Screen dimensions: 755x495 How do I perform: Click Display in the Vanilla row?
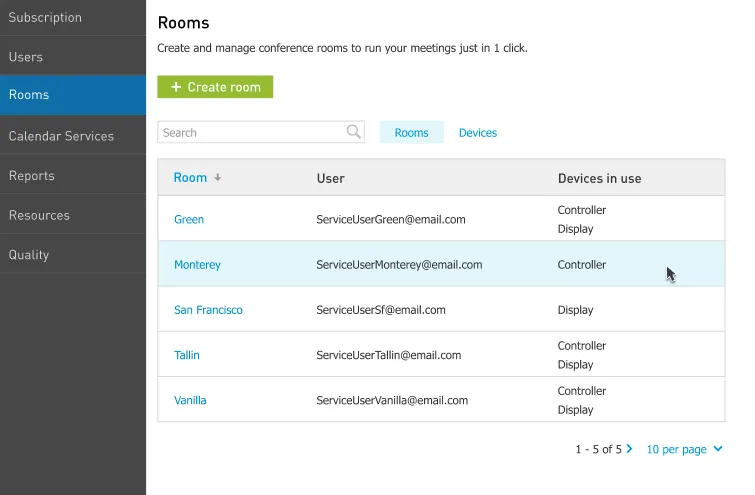pos(575,410)
